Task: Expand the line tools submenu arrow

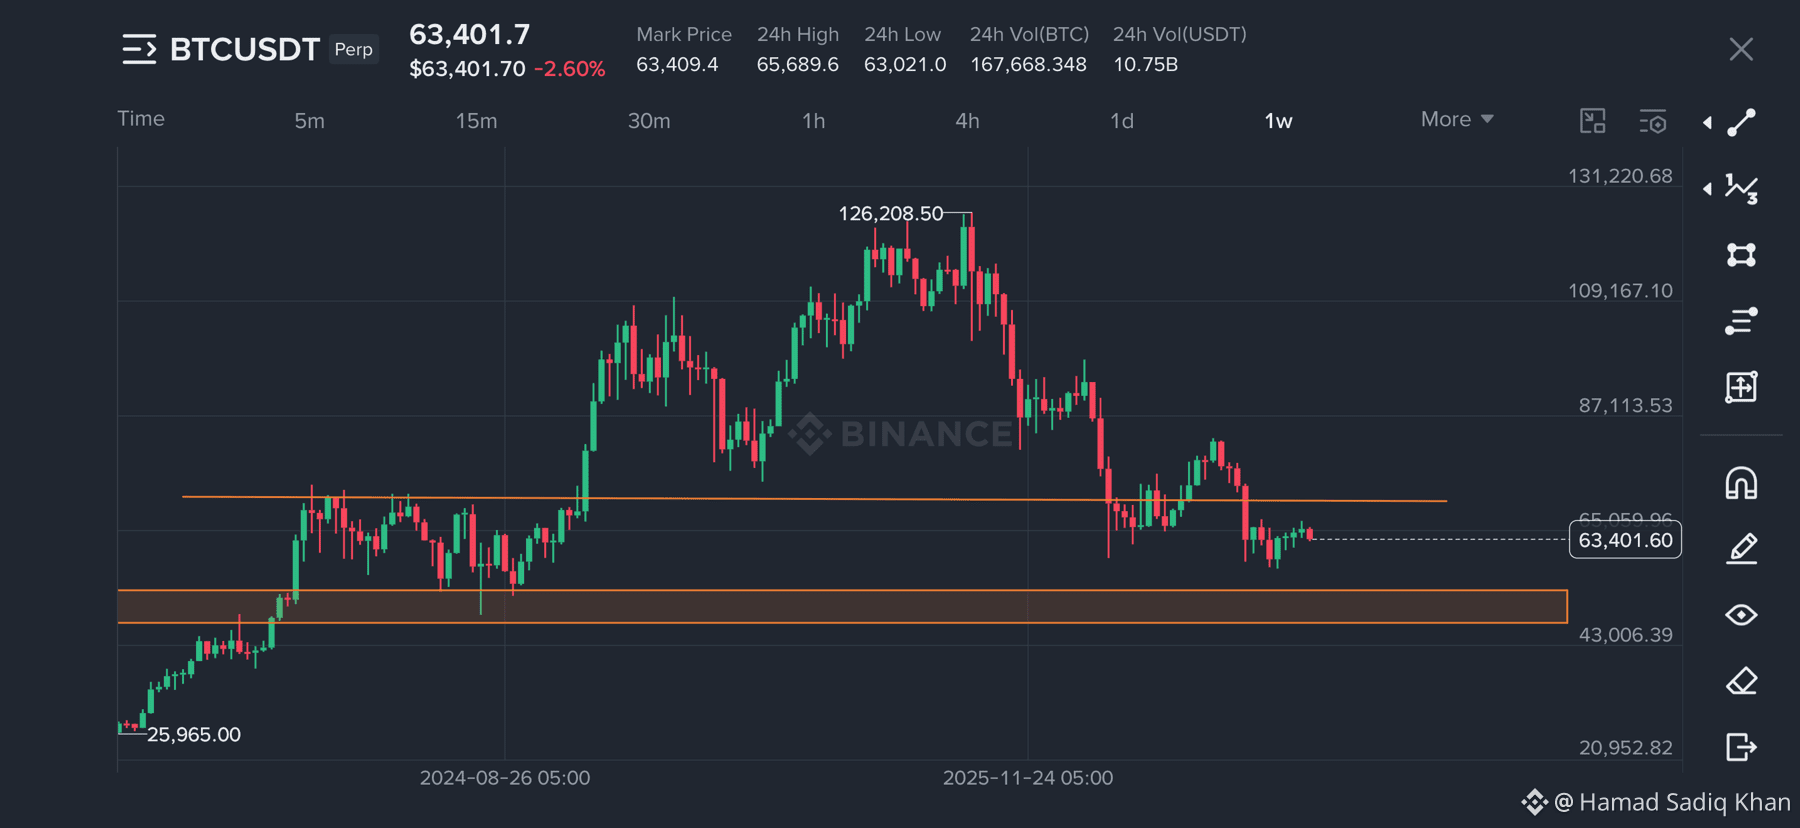Action: tap(1707, 122)
